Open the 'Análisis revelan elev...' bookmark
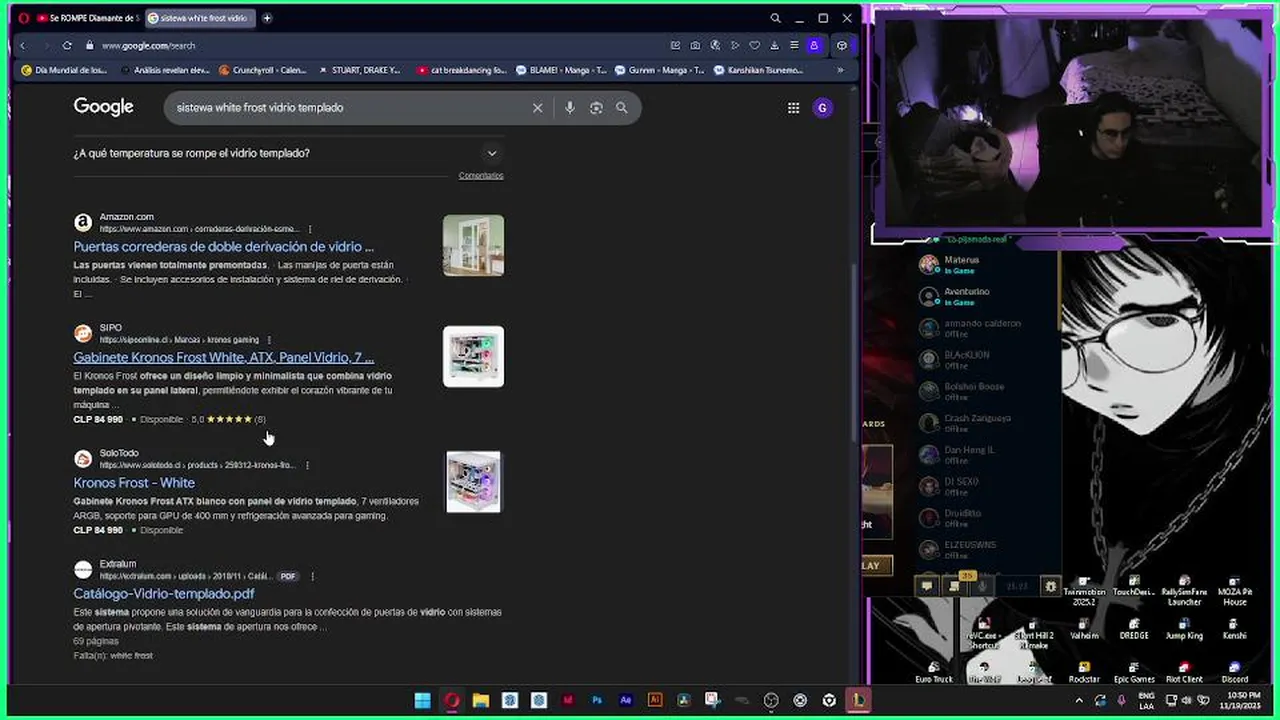This screenshot has height=720, width=1280. (x=164, y=70)
